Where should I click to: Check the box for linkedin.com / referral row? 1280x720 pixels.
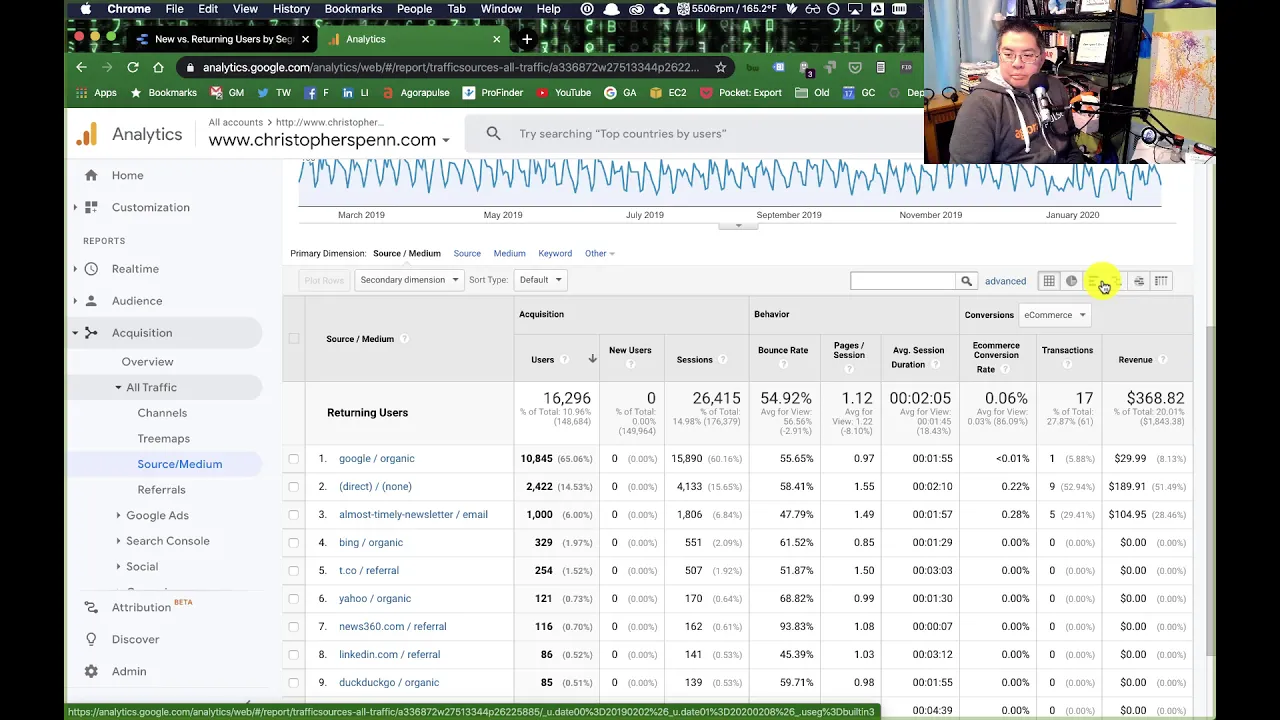click(293, 655)
